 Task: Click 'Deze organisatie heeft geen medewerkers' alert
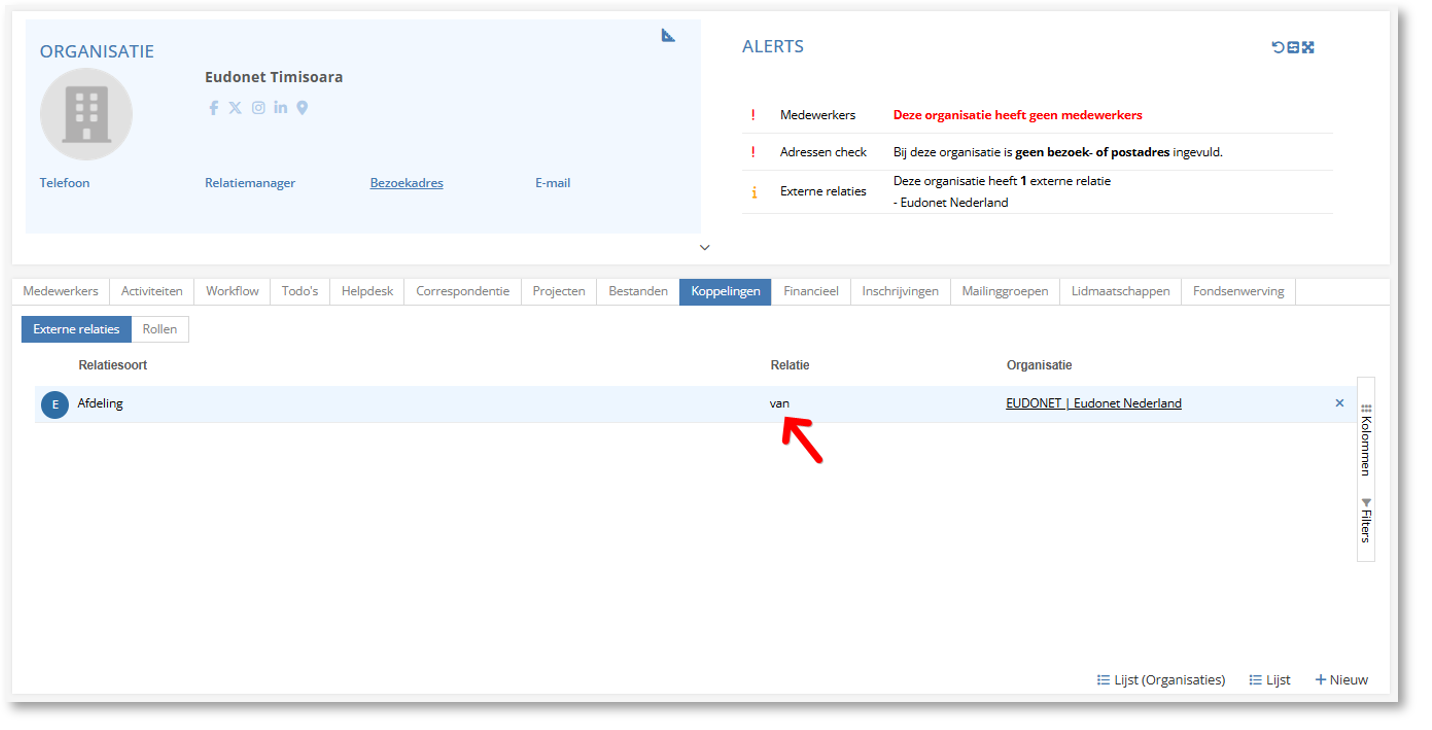(1018, 115)
